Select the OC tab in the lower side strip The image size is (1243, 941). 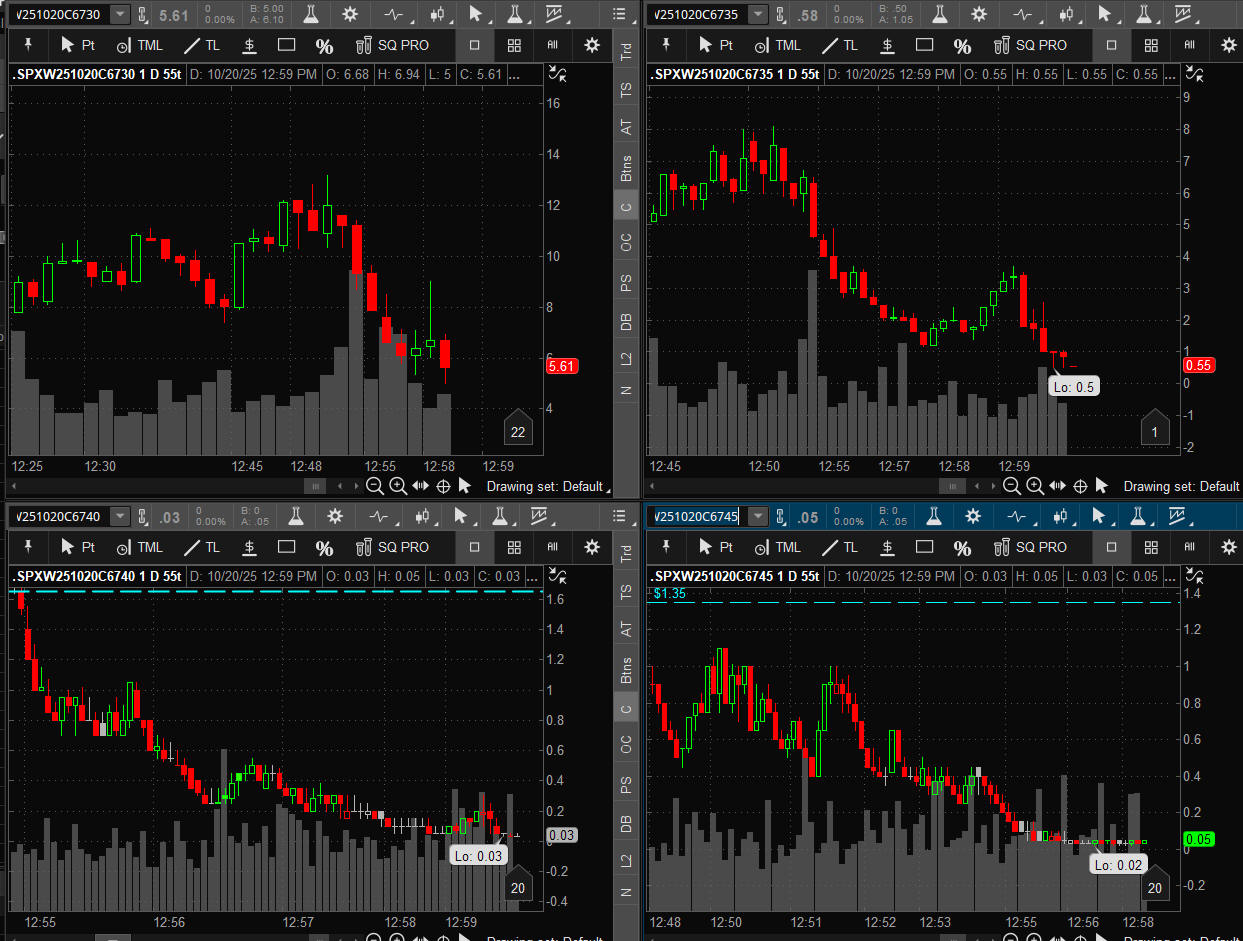click(x=626, y=744)
